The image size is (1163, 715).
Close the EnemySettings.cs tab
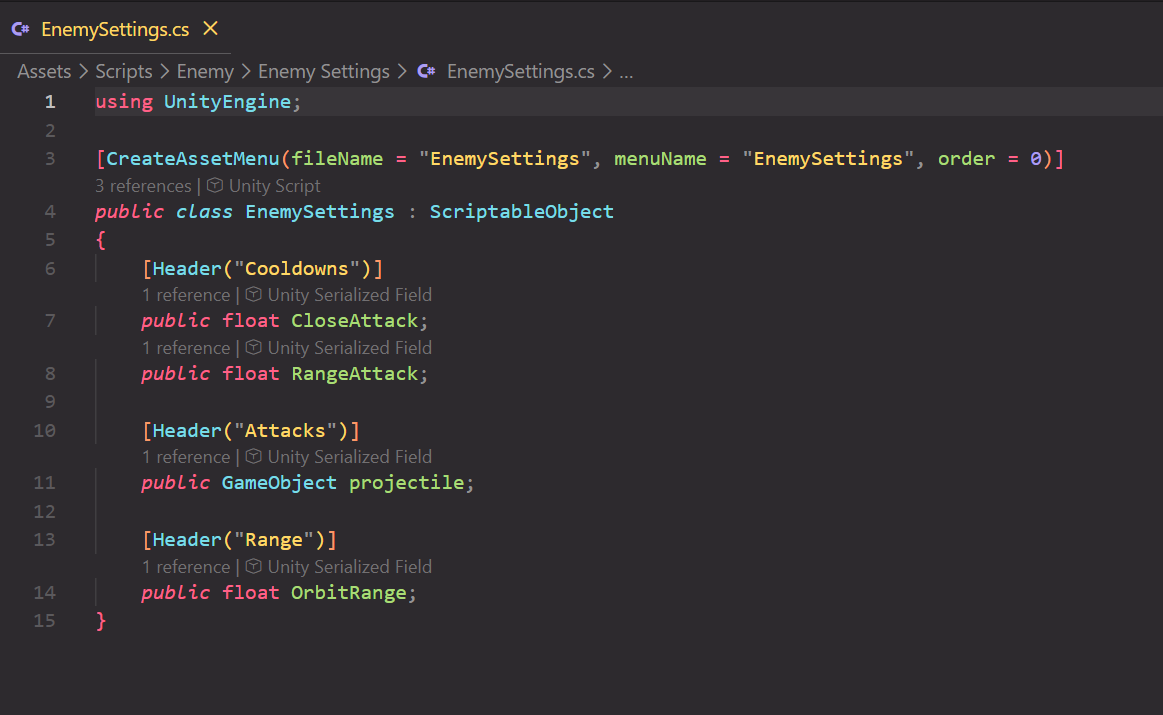point(209,30)
